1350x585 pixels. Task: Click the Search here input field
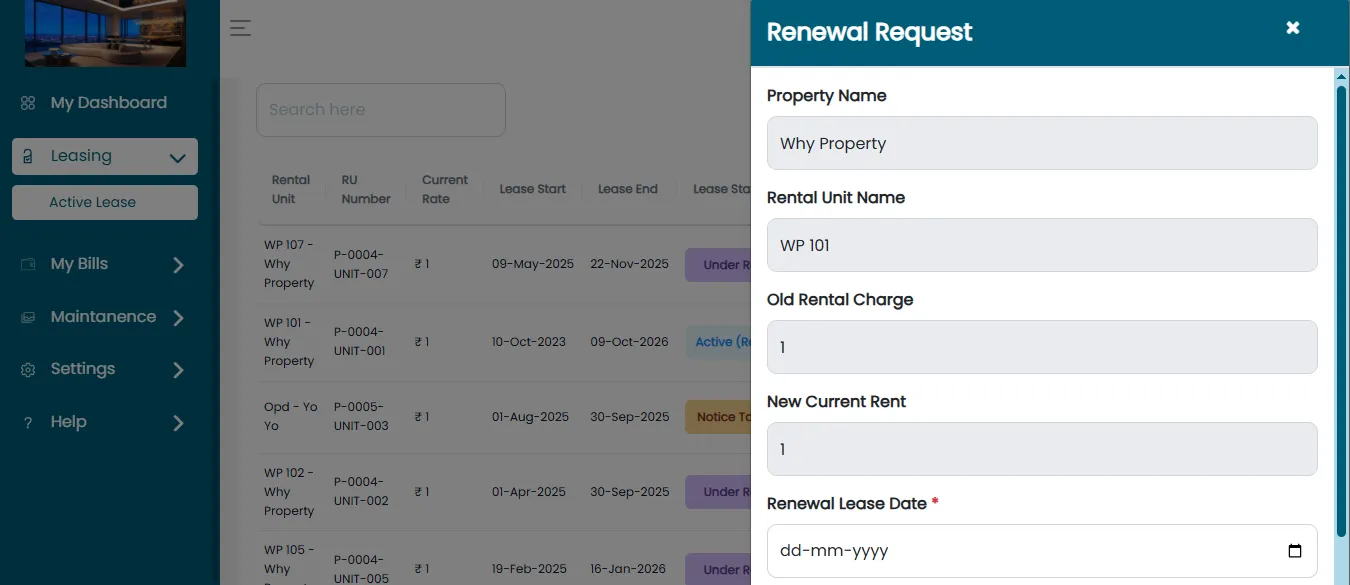click(x=381, y=110)
